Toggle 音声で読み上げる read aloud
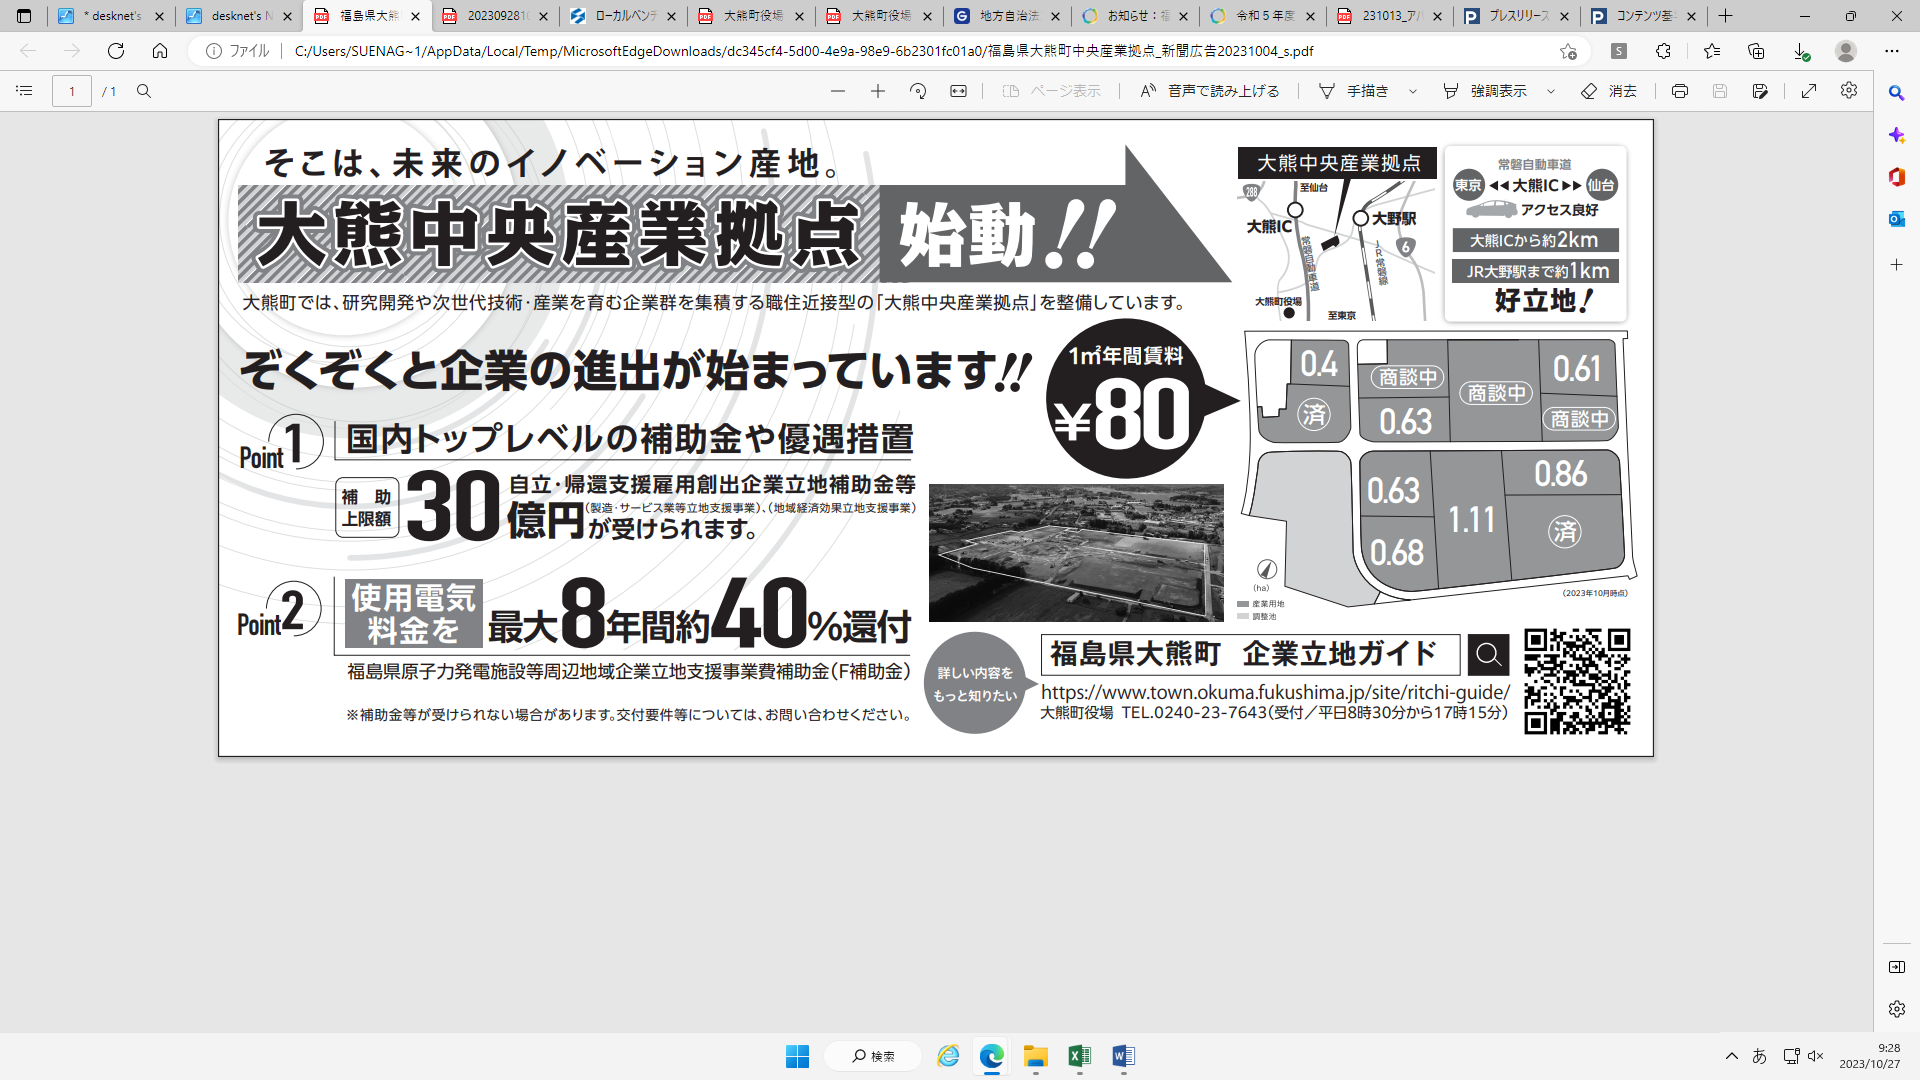 (1210, 91)
